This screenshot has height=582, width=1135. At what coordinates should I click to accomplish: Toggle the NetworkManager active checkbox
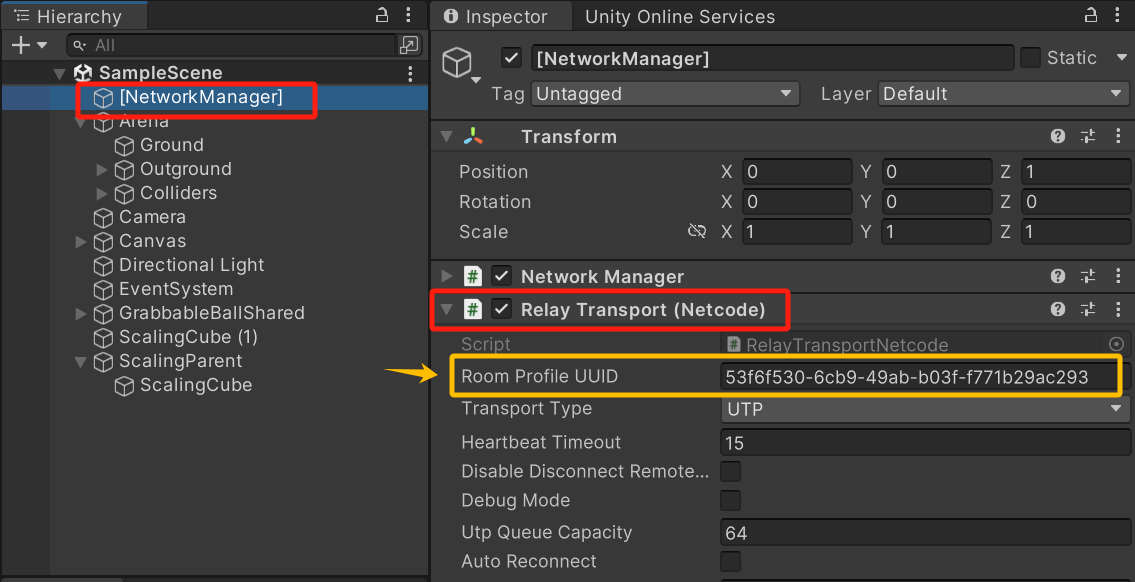point(512,58)
